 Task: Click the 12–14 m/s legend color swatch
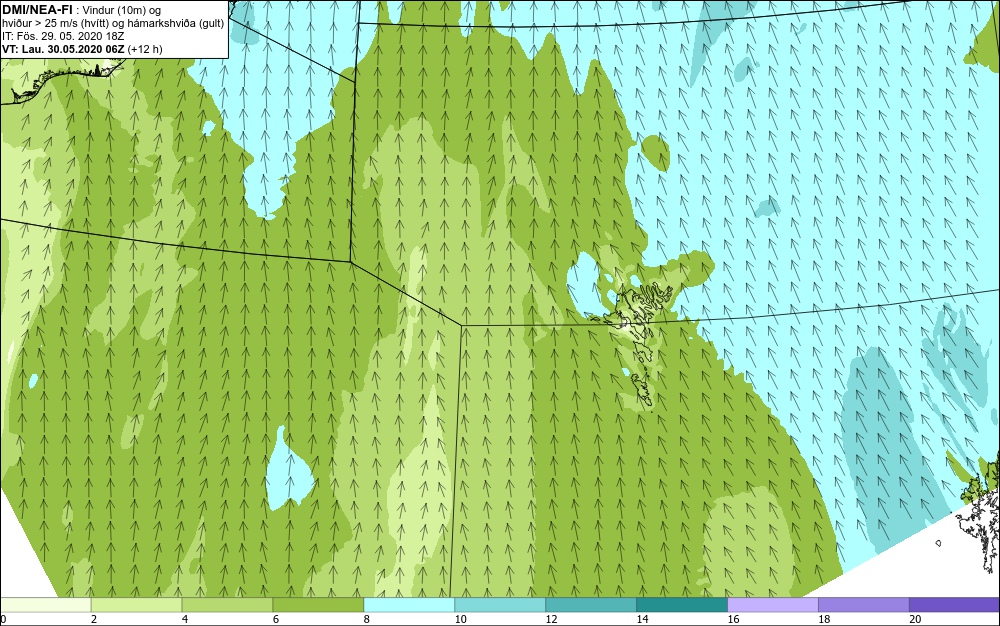591,605
